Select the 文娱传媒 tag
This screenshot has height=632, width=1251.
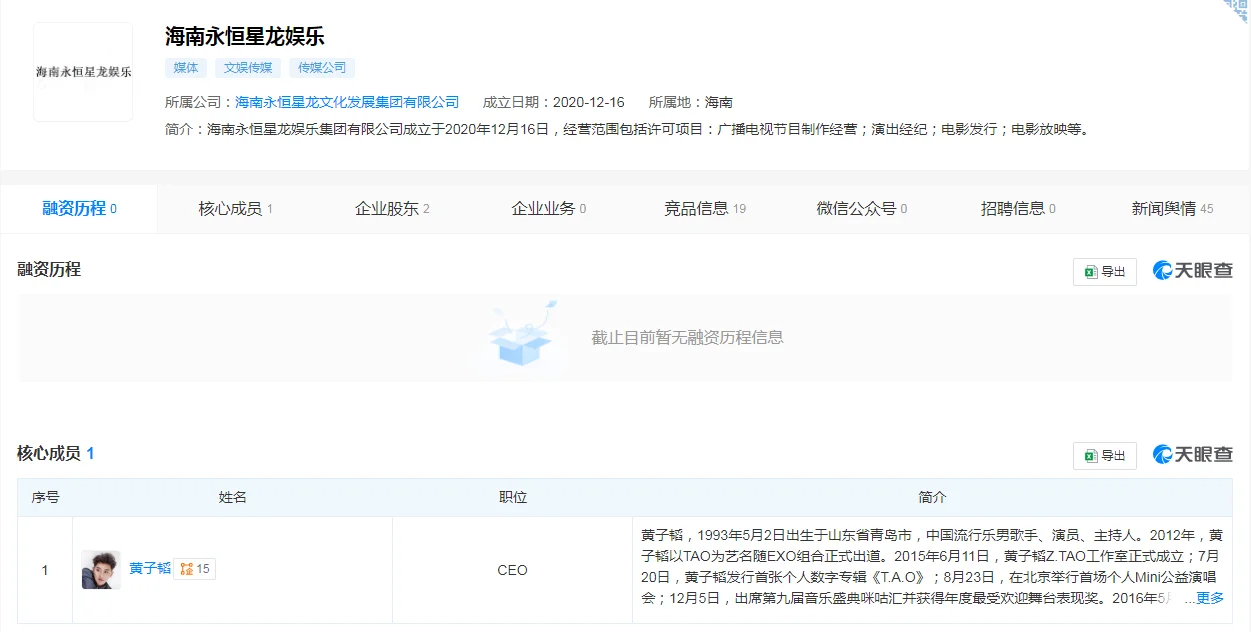(248, 68)
